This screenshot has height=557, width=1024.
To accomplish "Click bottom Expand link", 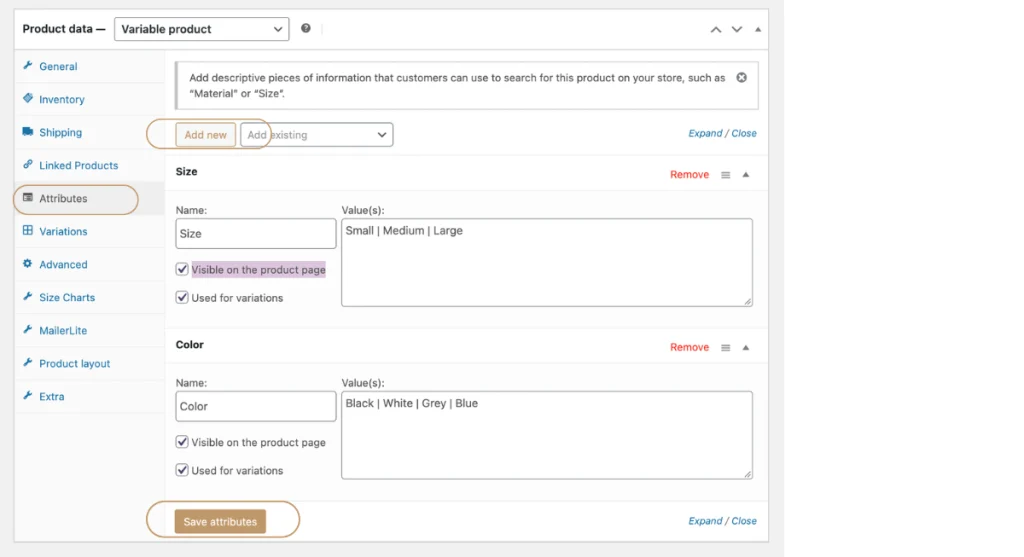I will (705, 520).
